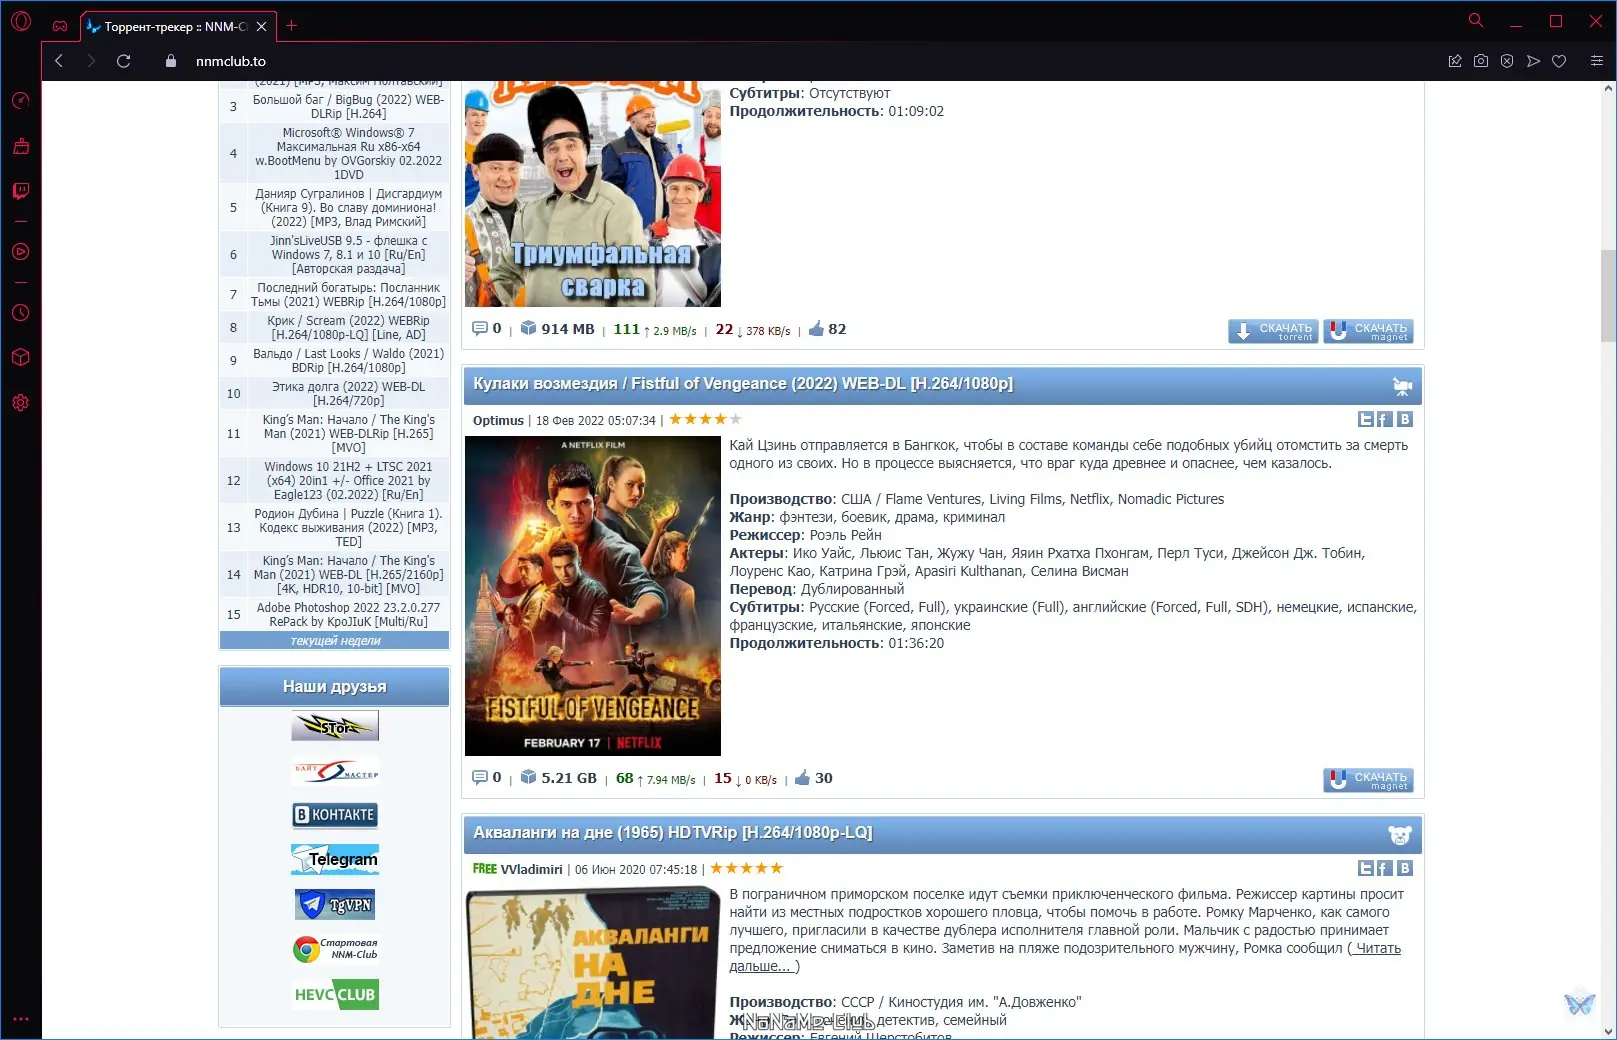Viewport: 1617px width, 1040px height.
Task: Send page to My Flow
Action: [x=1533, y=61]
